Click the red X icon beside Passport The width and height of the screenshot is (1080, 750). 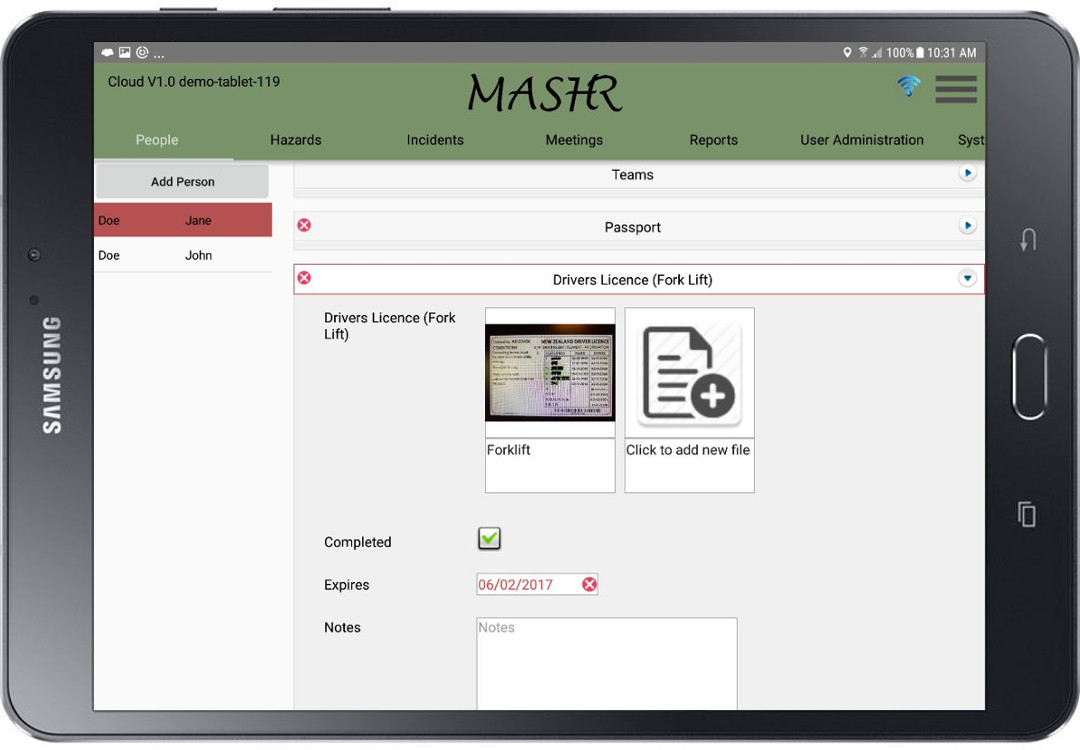pos(305,226)
